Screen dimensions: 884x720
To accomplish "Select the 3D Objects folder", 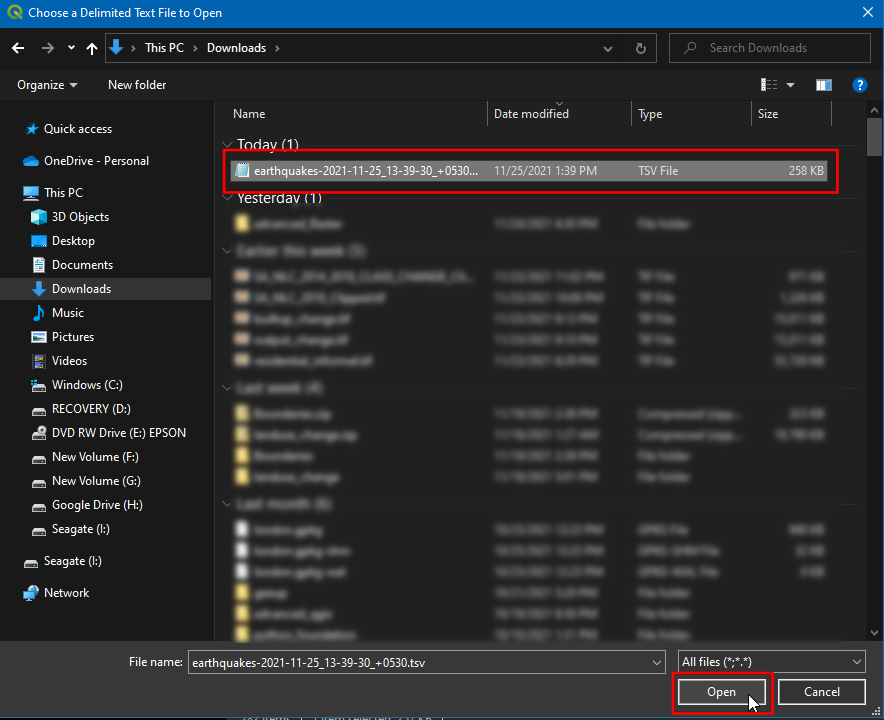I will (80, 217).
